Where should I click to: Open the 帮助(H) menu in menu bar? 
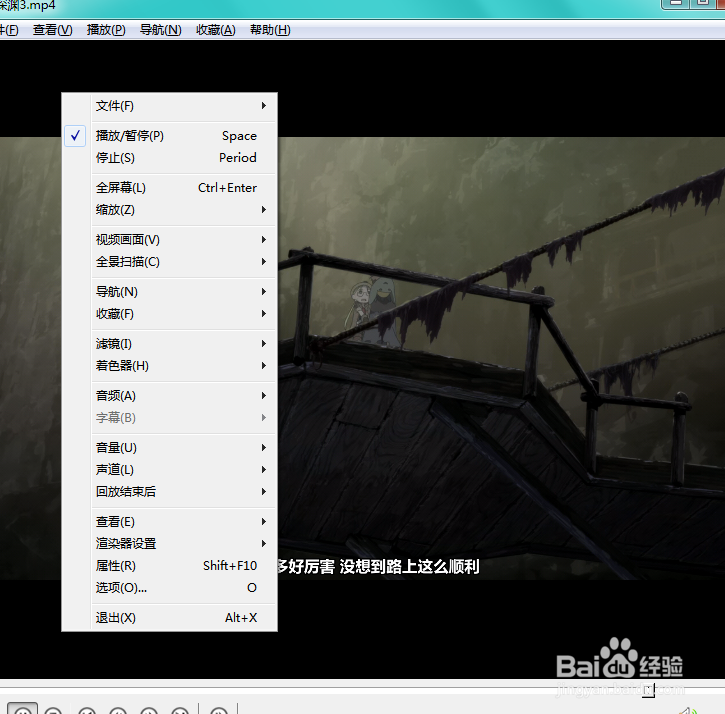(270, 30)
